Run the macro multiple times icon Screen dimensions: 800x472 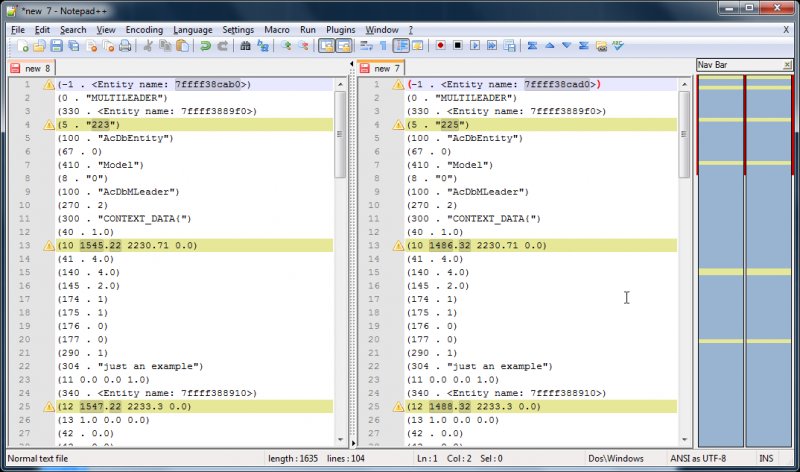coord(492,45)
